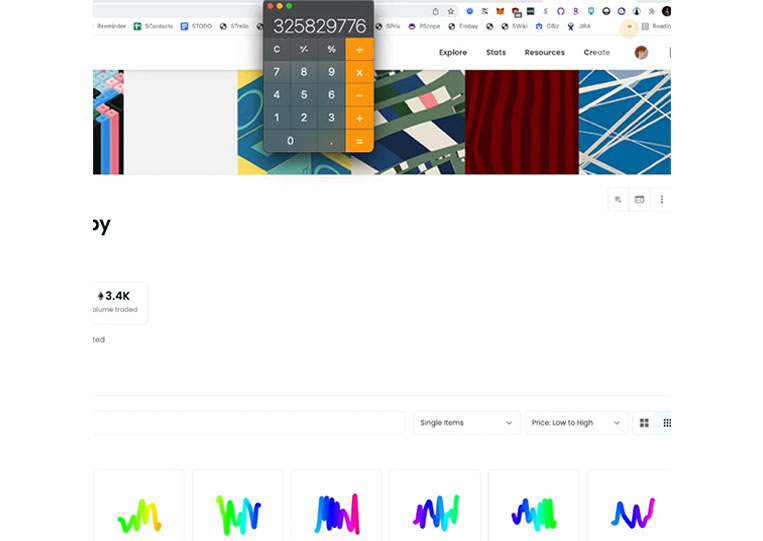
Task: Open the SWiki bookmark
Action: (x=514, y=26)
